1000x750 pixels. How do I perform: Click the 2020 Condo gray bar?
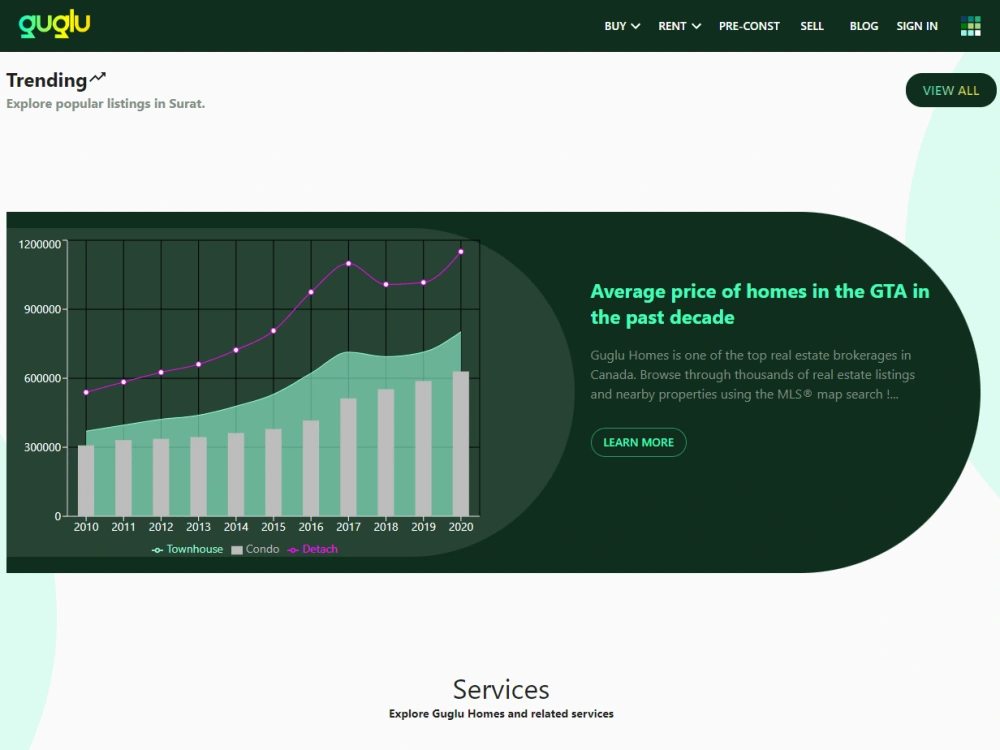tap(460, 443)
